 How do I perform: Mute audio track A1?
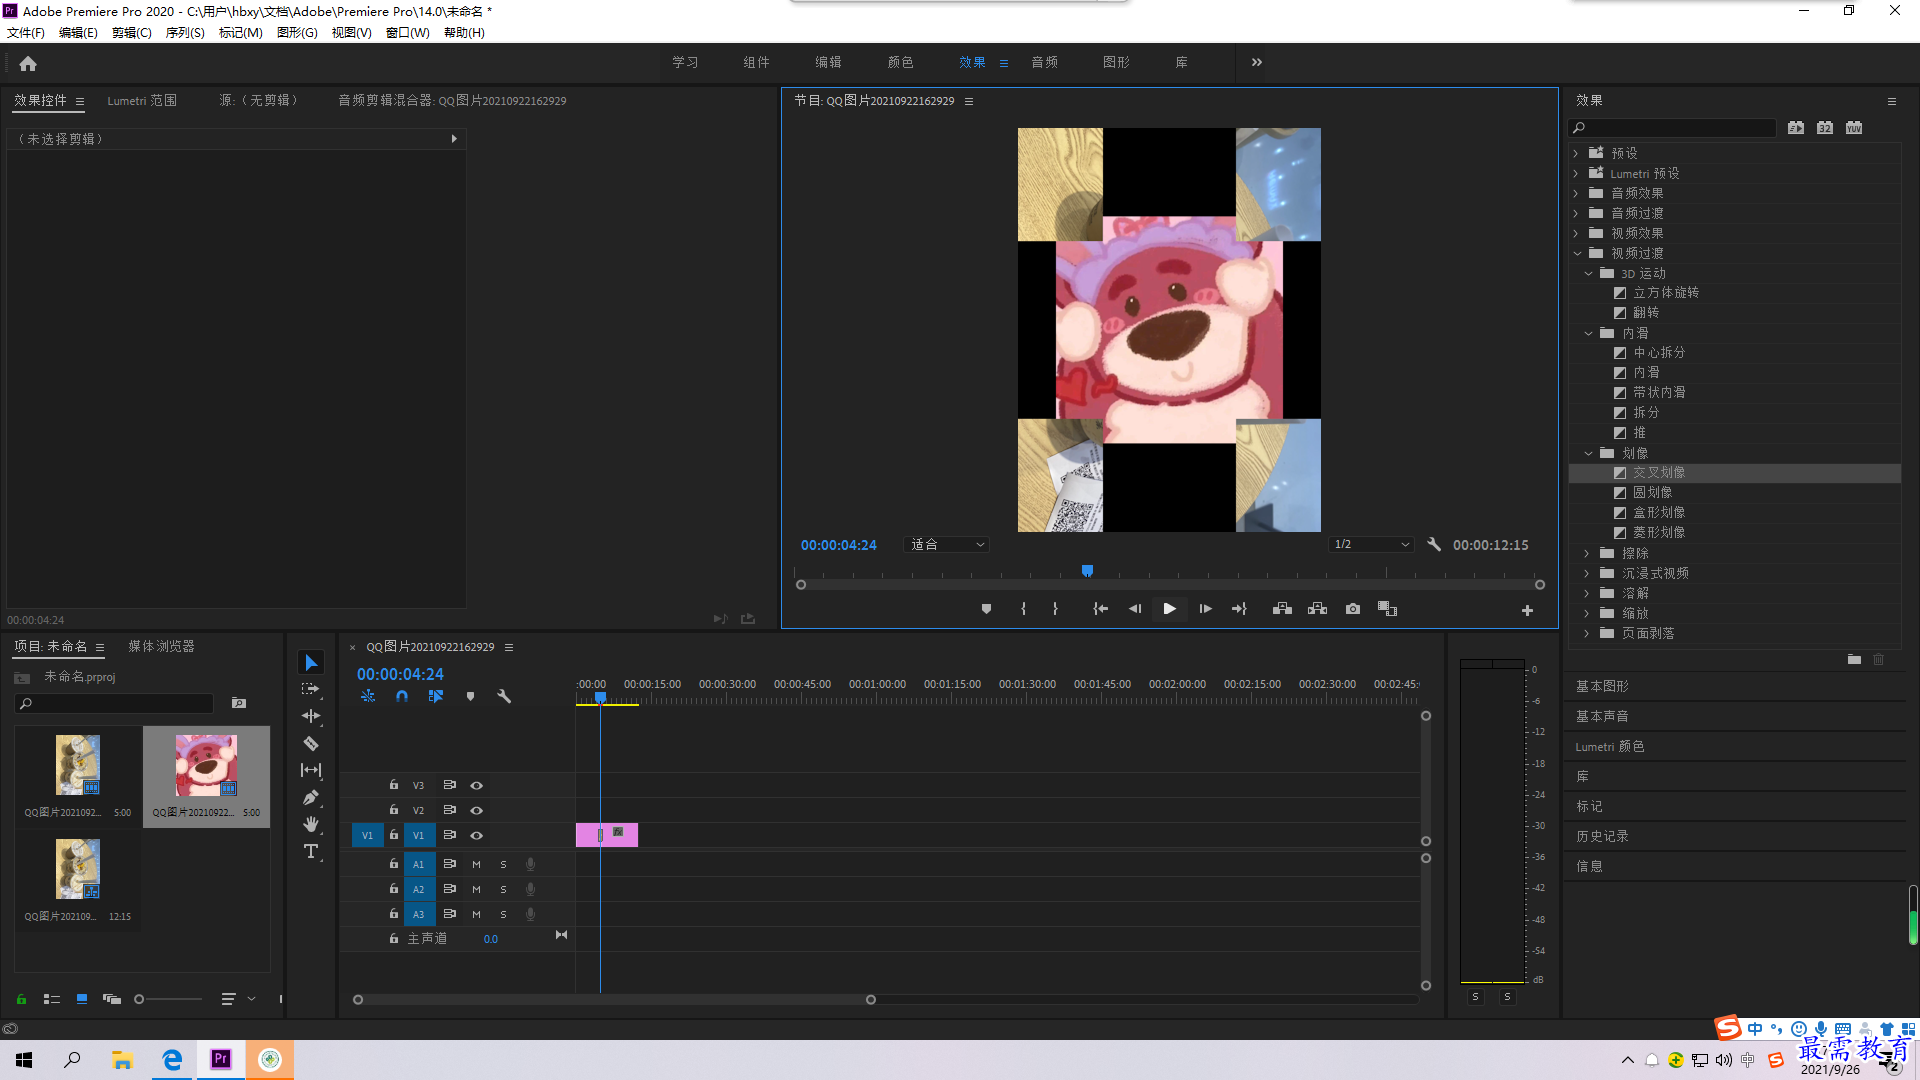coord(476,864)
